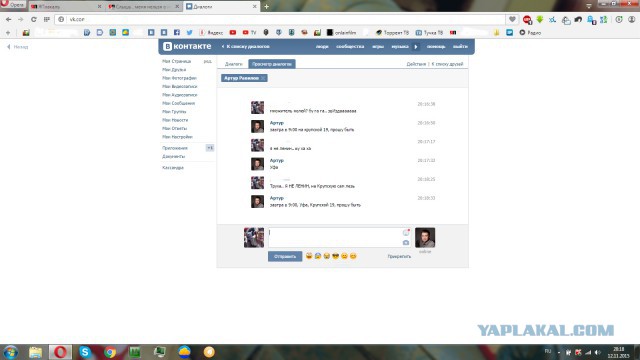
Task: Click the browser back arrow button
Action: [9, 19]
